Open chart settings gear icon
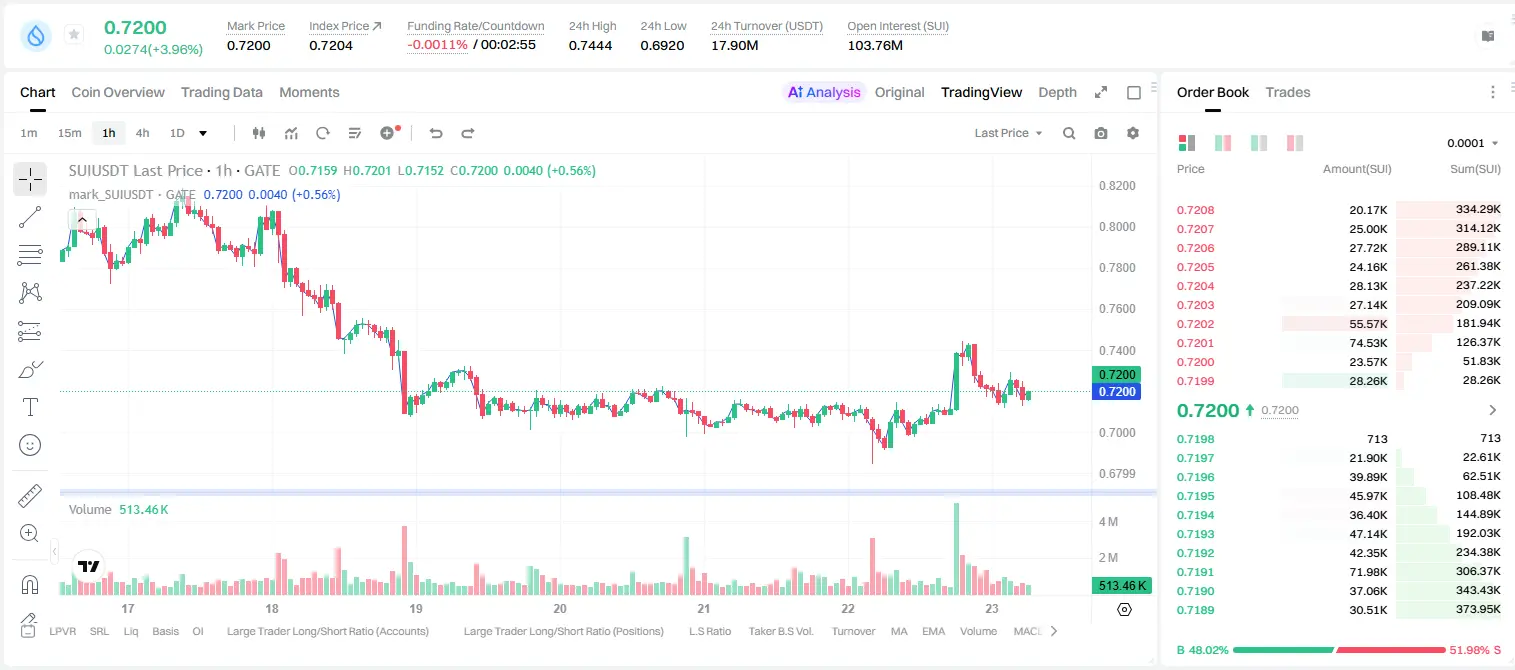Screen dimensions: 1515x670 1133,133
